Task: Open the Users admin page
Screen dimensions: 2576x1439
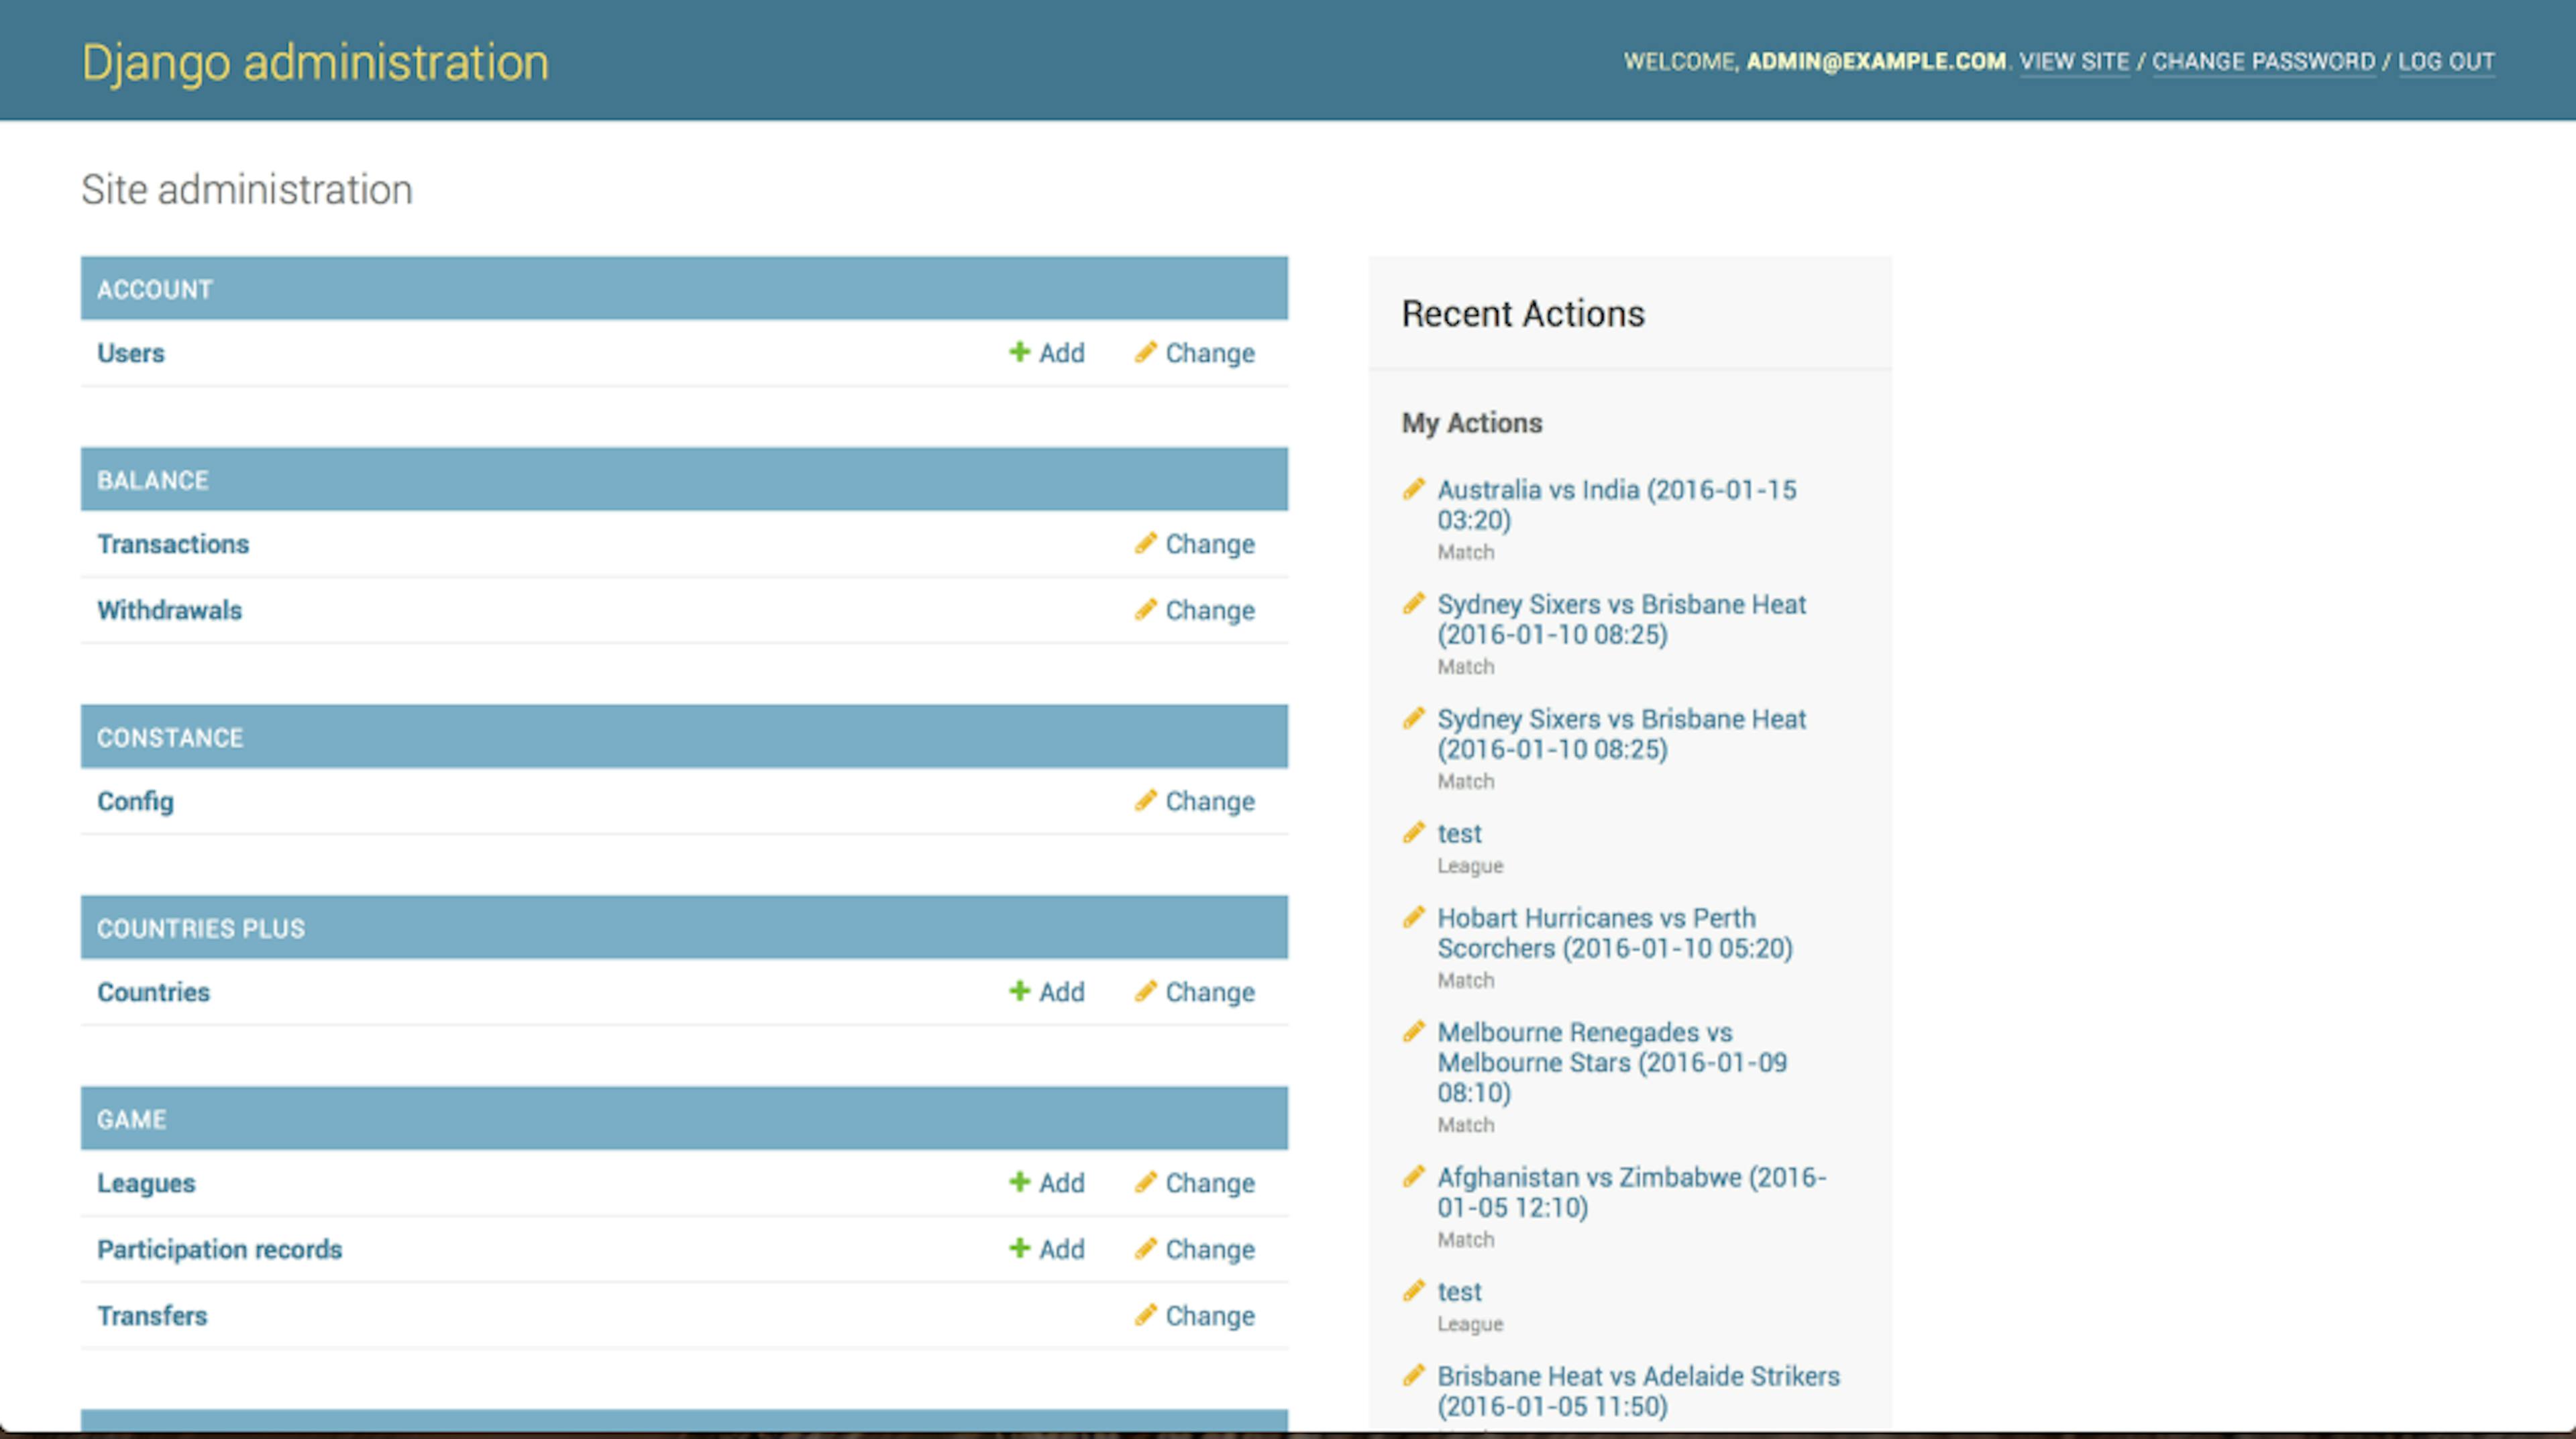Action: [x=130, y=353]
